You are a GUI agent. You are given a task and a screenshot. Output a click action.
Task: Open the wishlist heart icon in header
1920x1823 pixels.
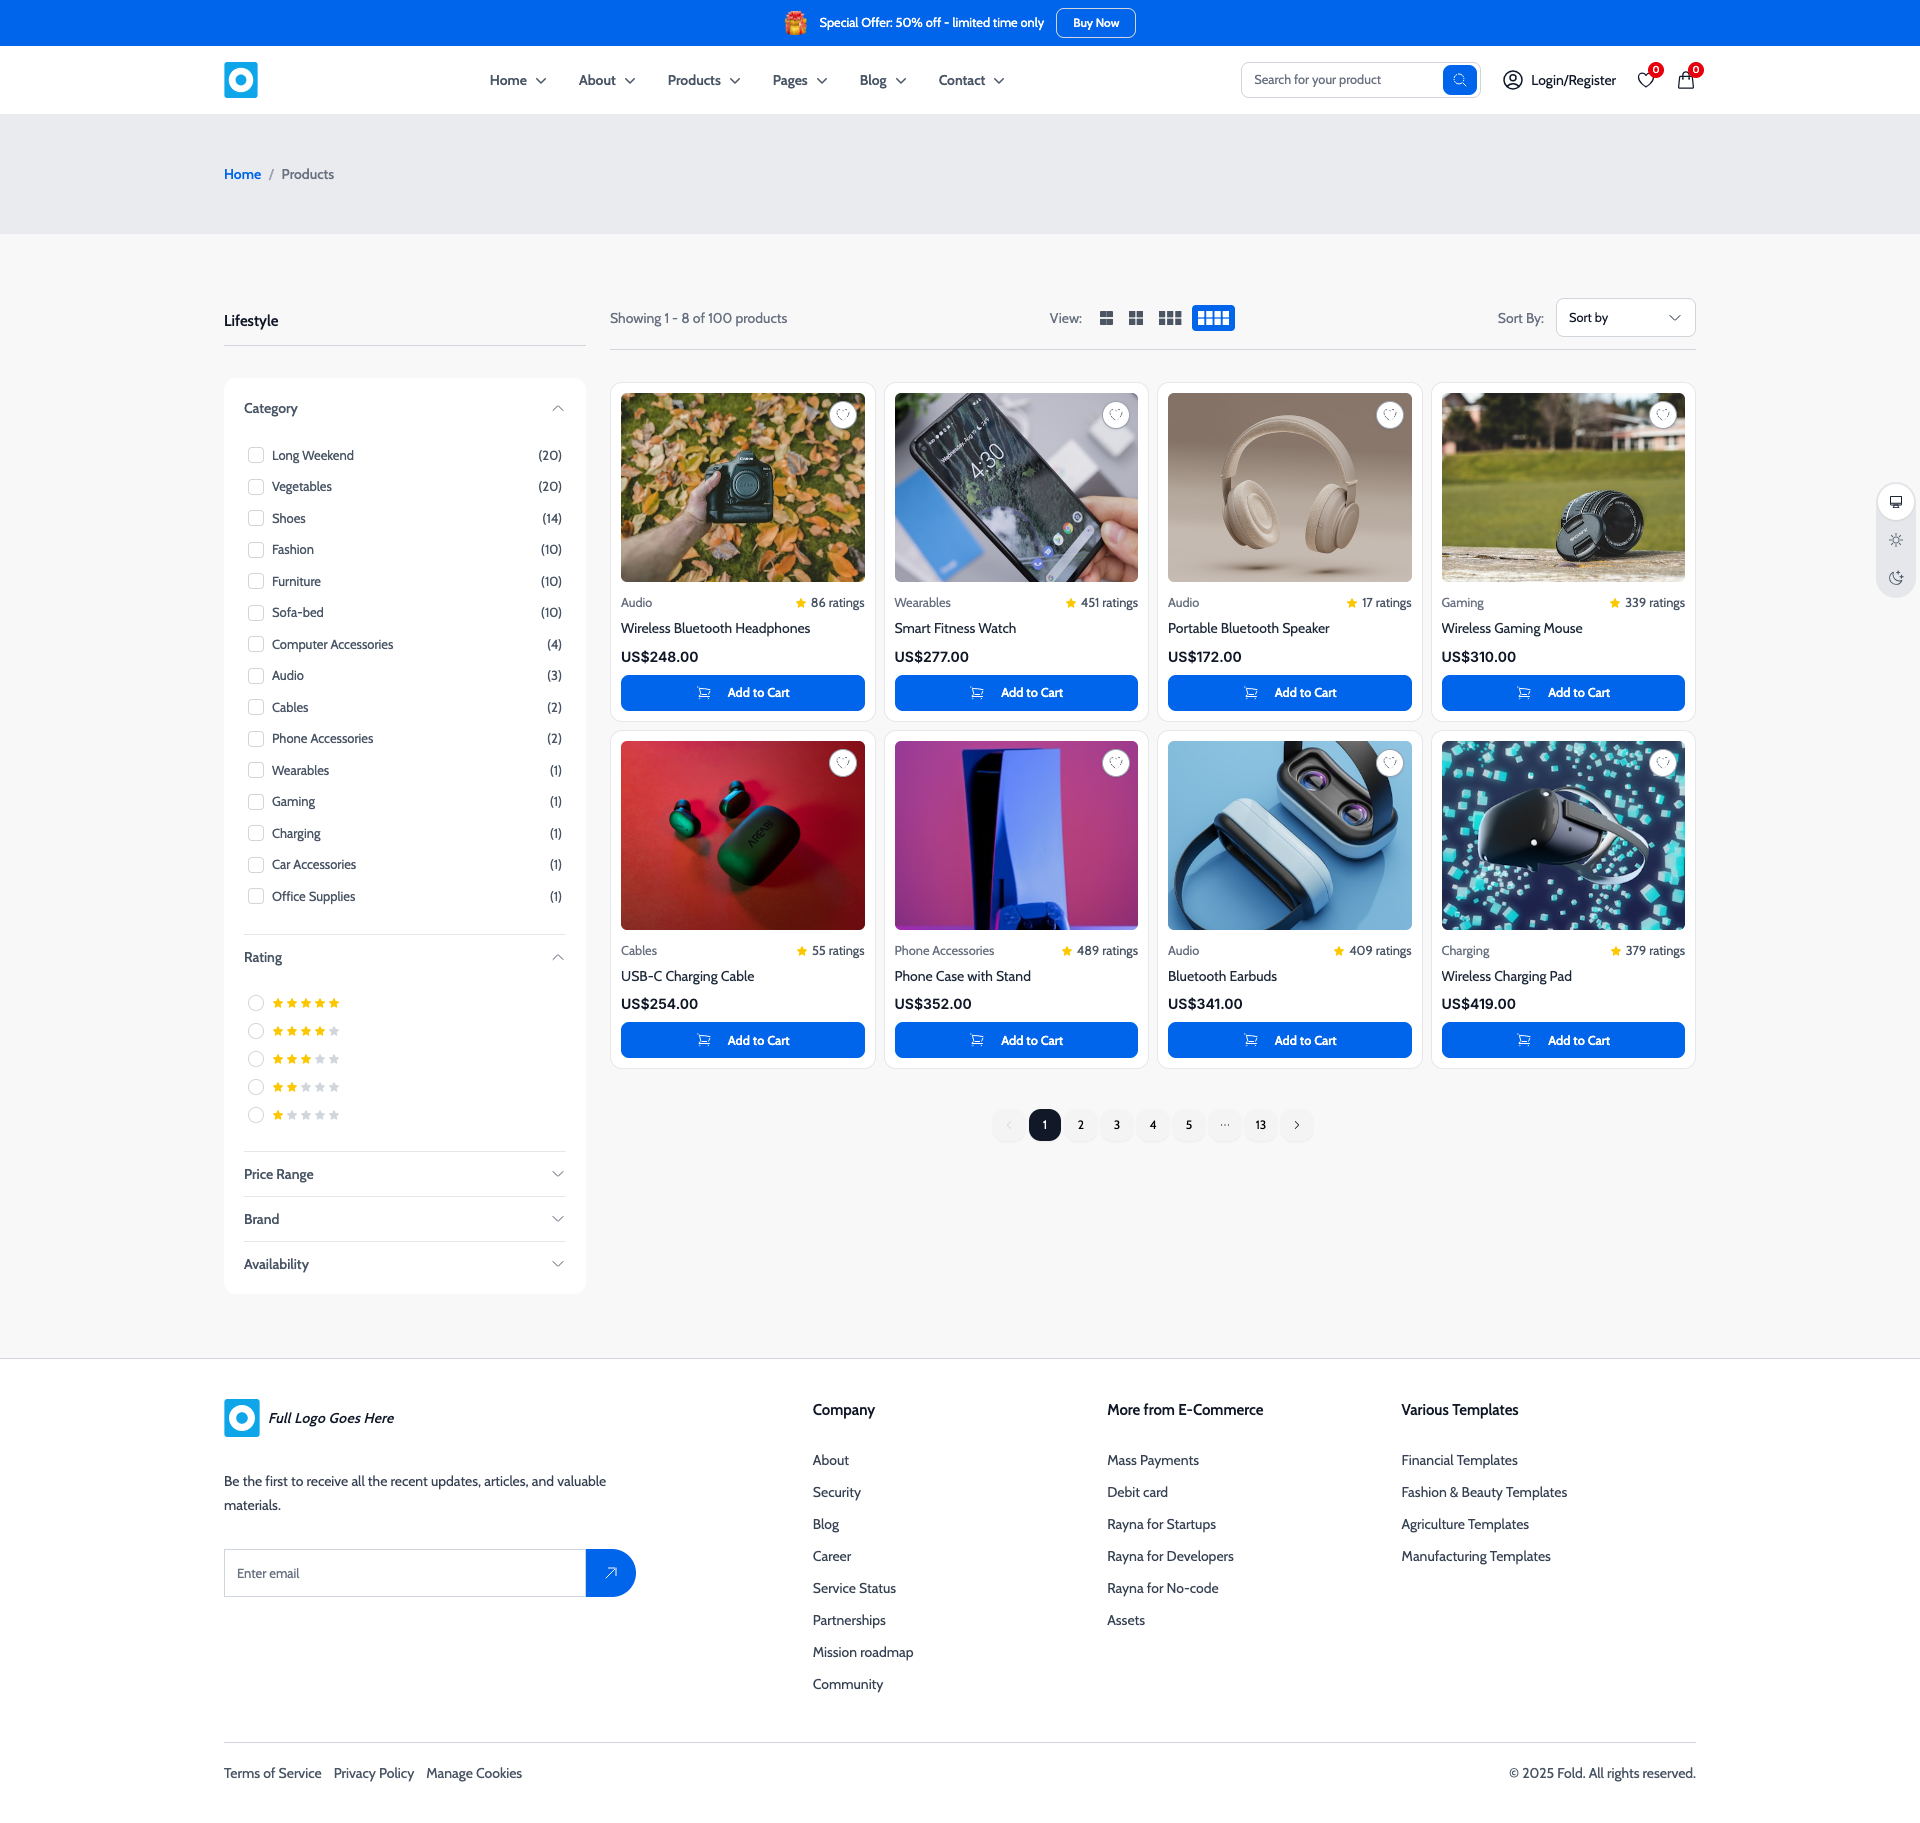[1646, 80]
